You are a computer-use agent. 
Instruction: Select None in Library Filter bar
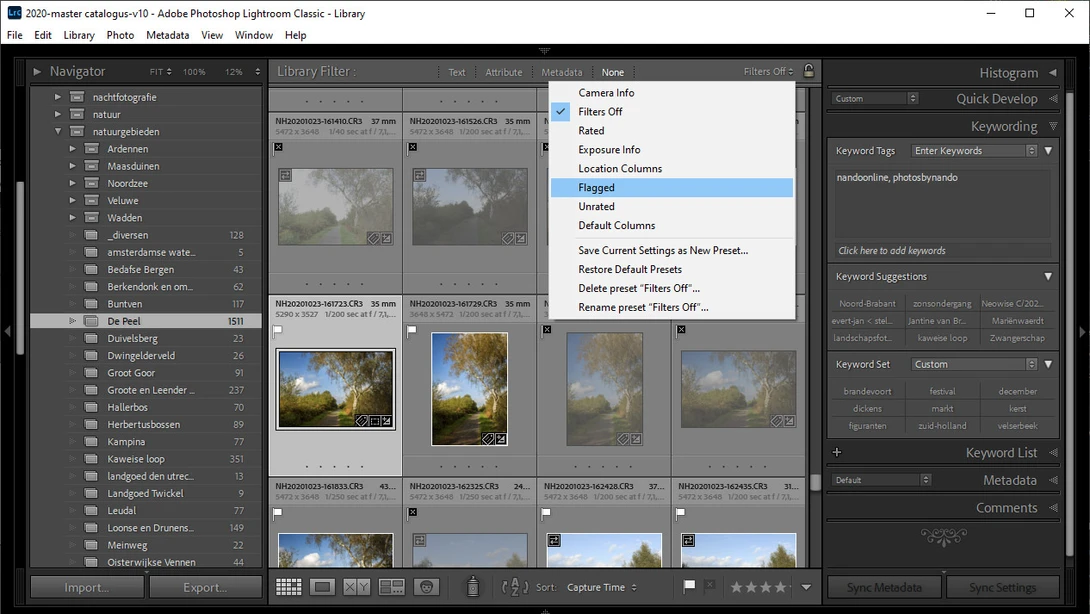click(x=612, y=72)
